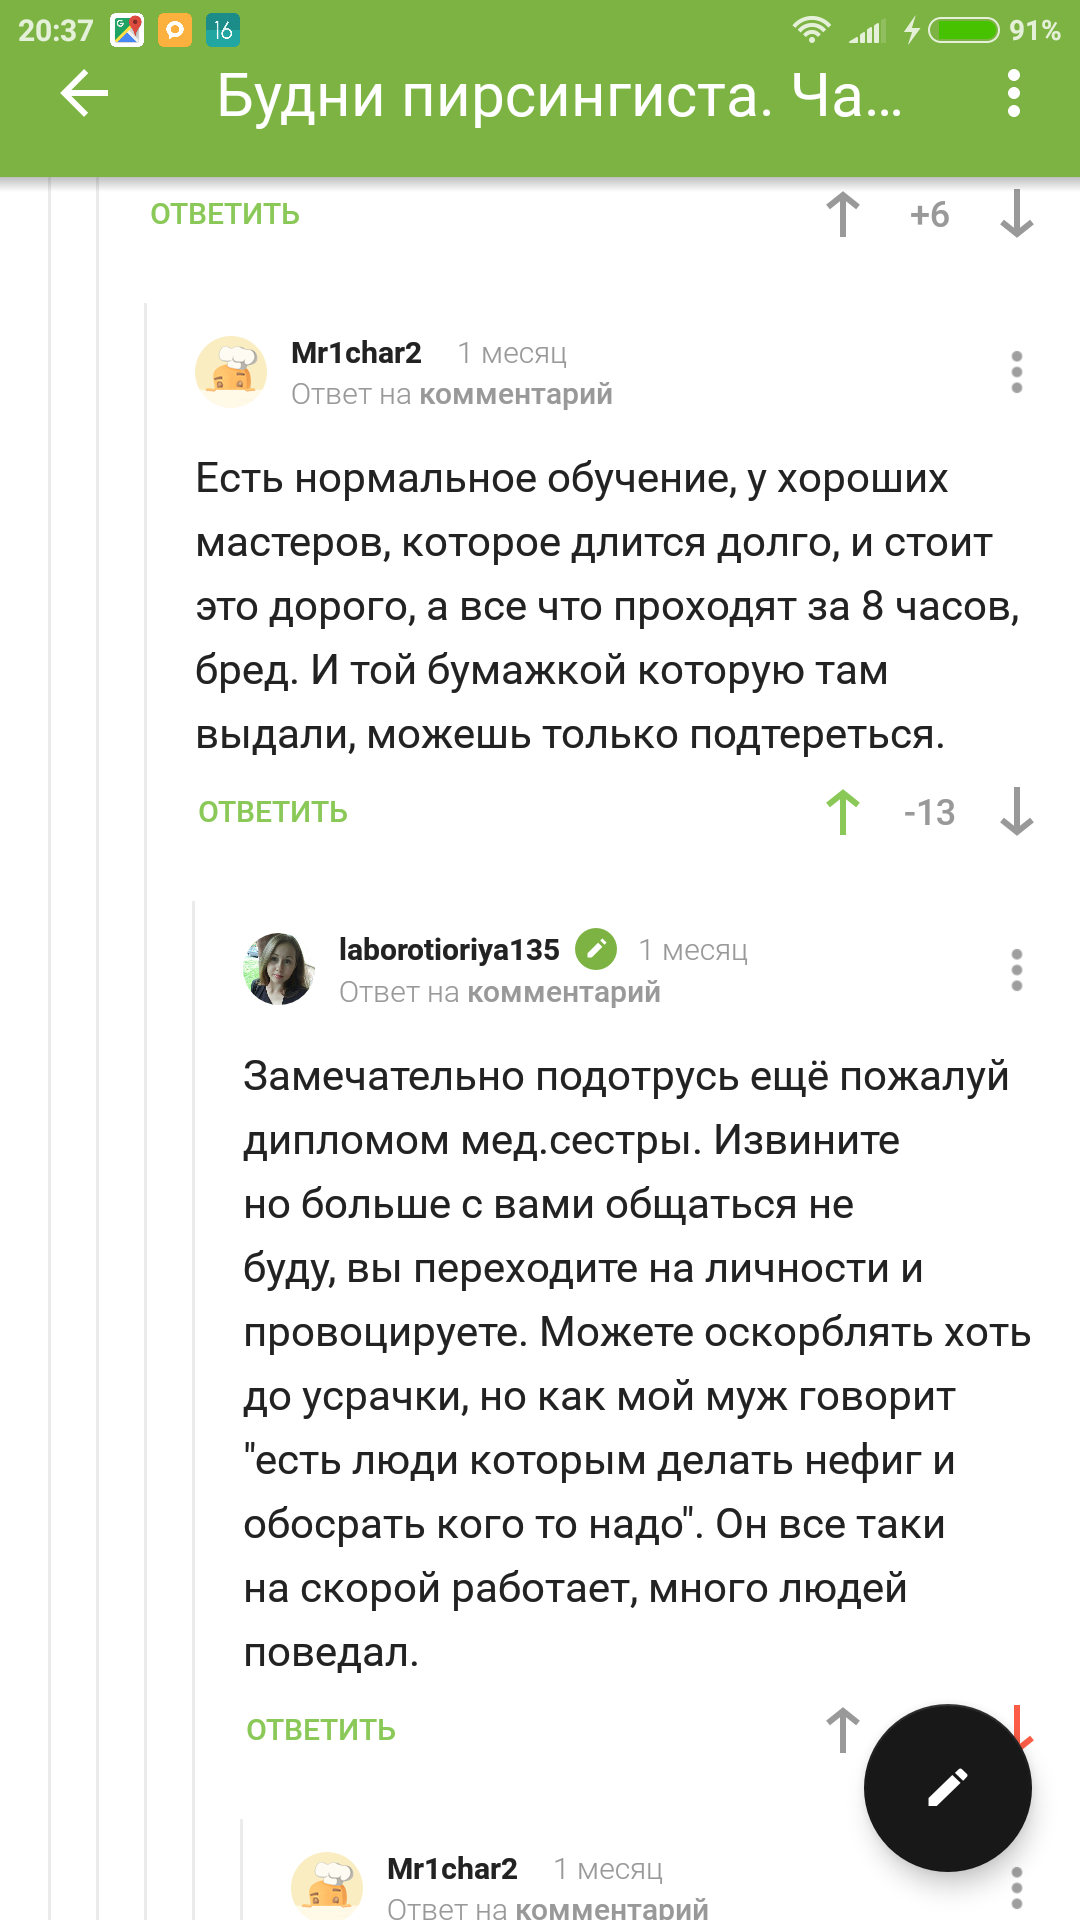This screenshot has height=1920, width=1080.
Task: Open options menu for Mr1char2's first comment
Action: point(1017,372)
